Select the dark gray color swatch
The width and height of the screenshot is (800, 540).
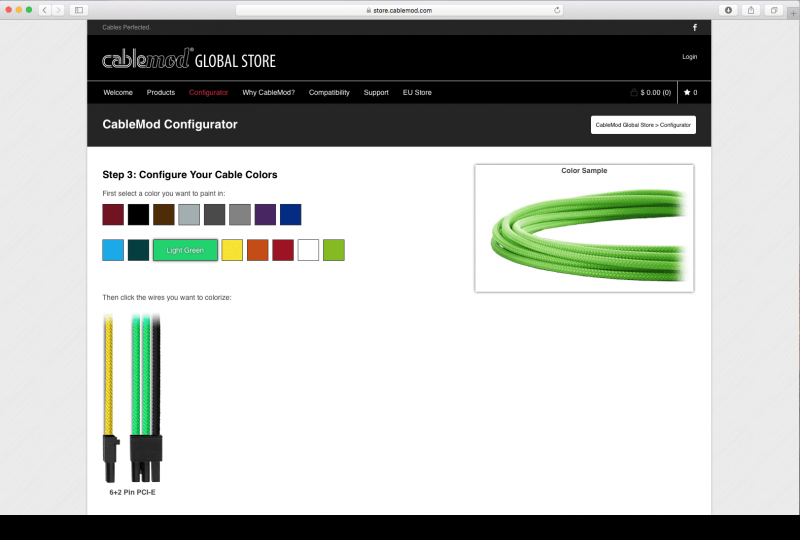point(214,214)
